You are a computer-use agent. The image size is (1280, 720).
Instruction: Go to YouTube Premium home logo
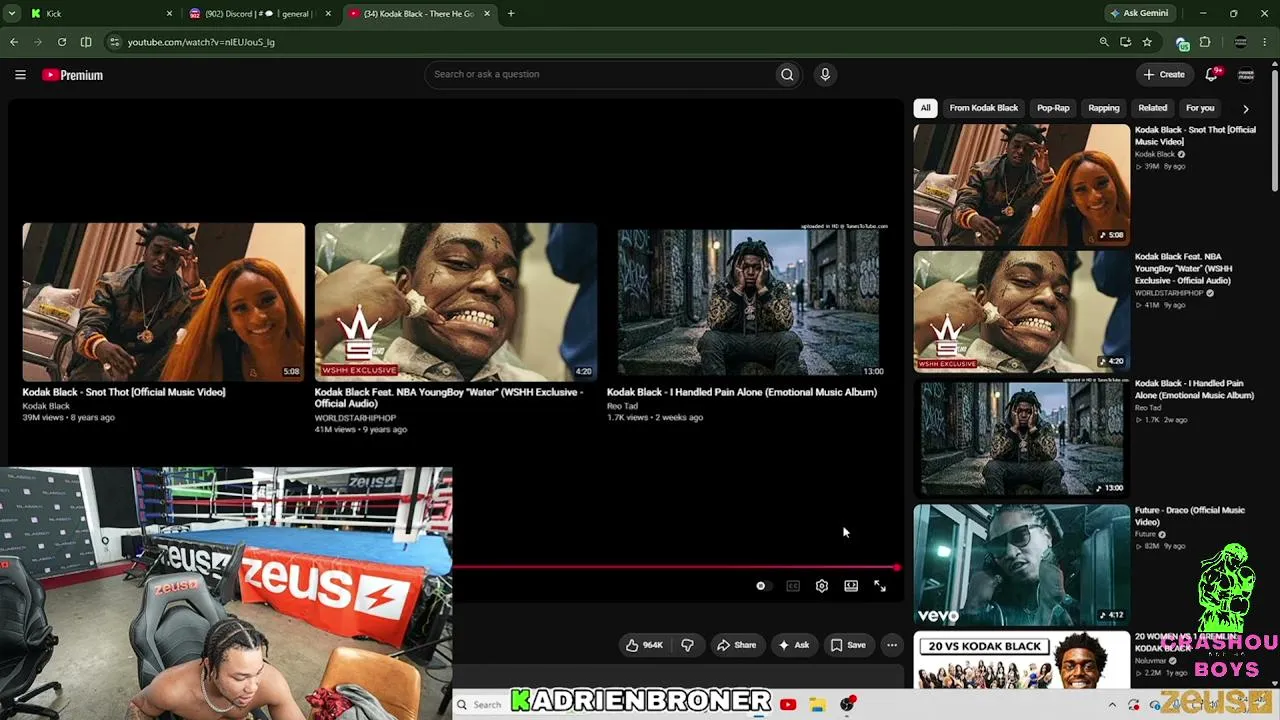click(72, 75)
